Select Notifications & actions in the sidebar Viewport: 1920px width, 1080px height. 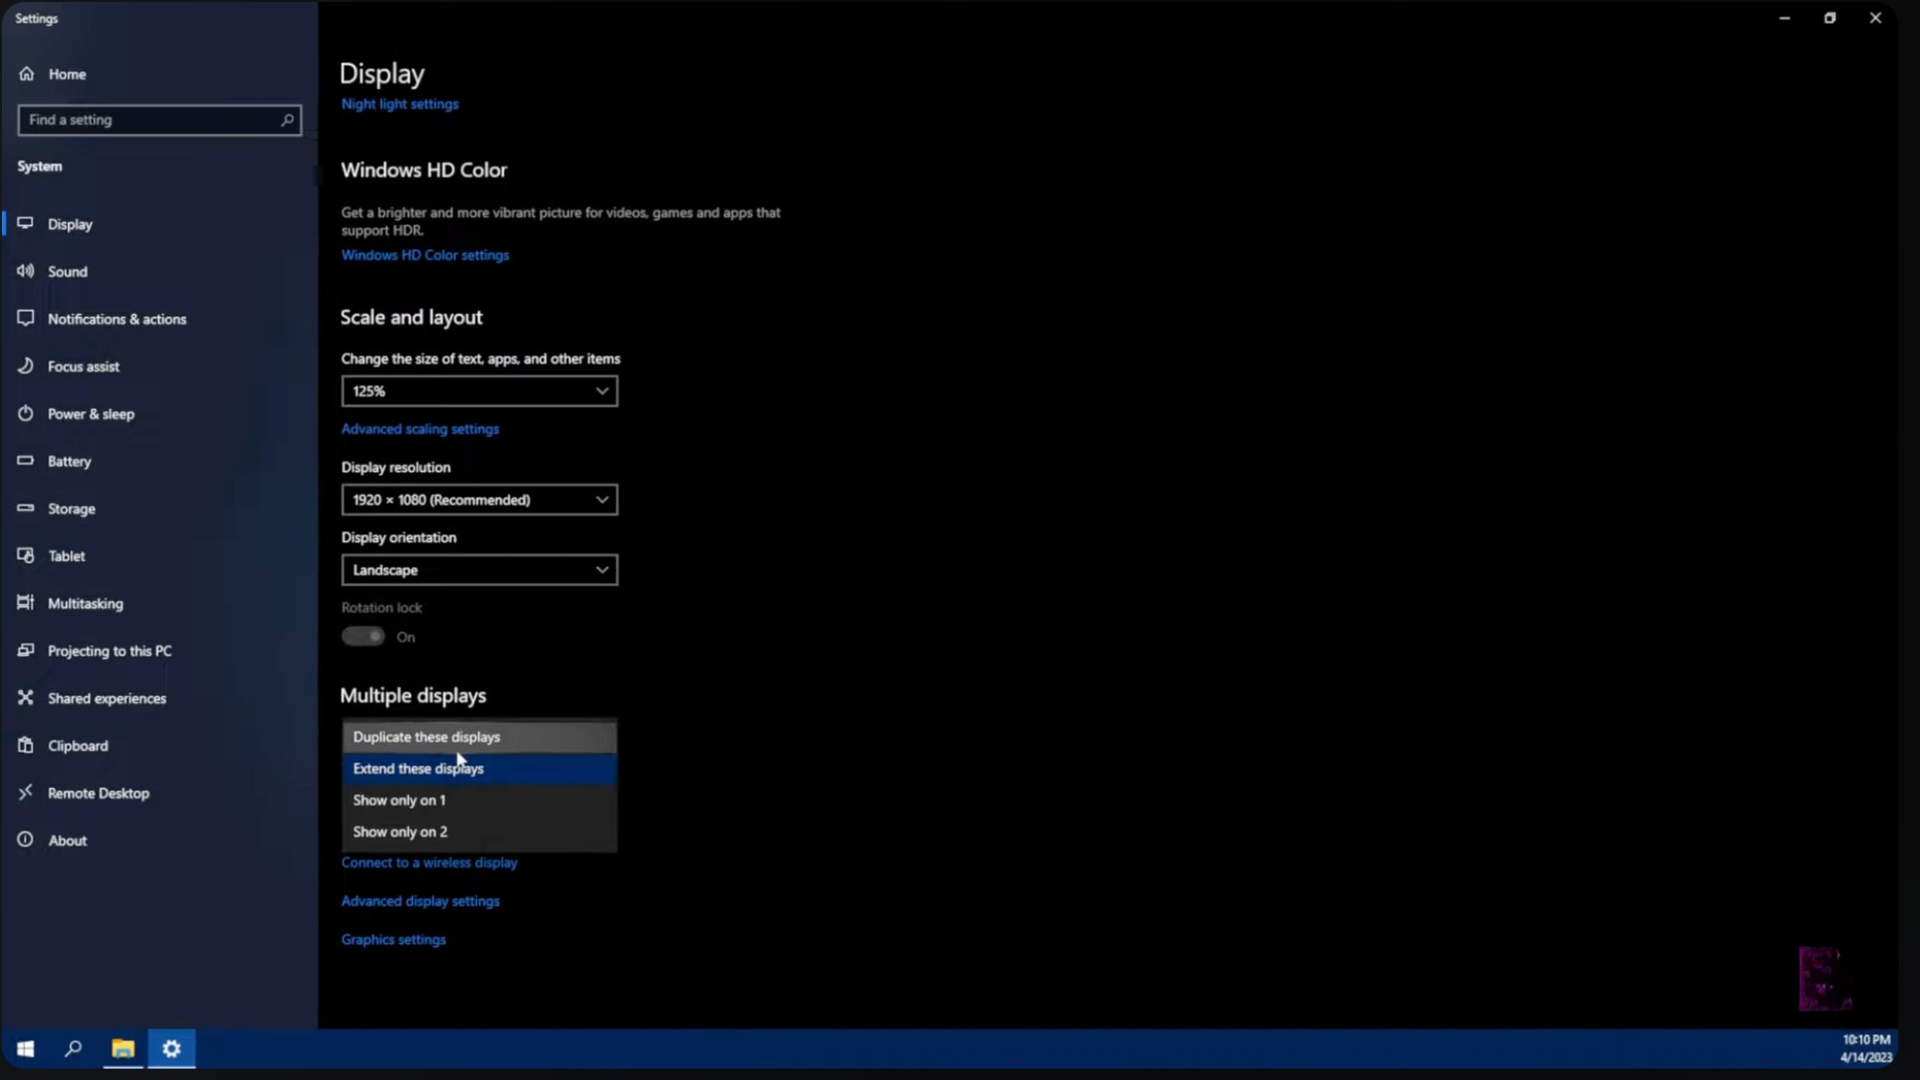(117, 319)
